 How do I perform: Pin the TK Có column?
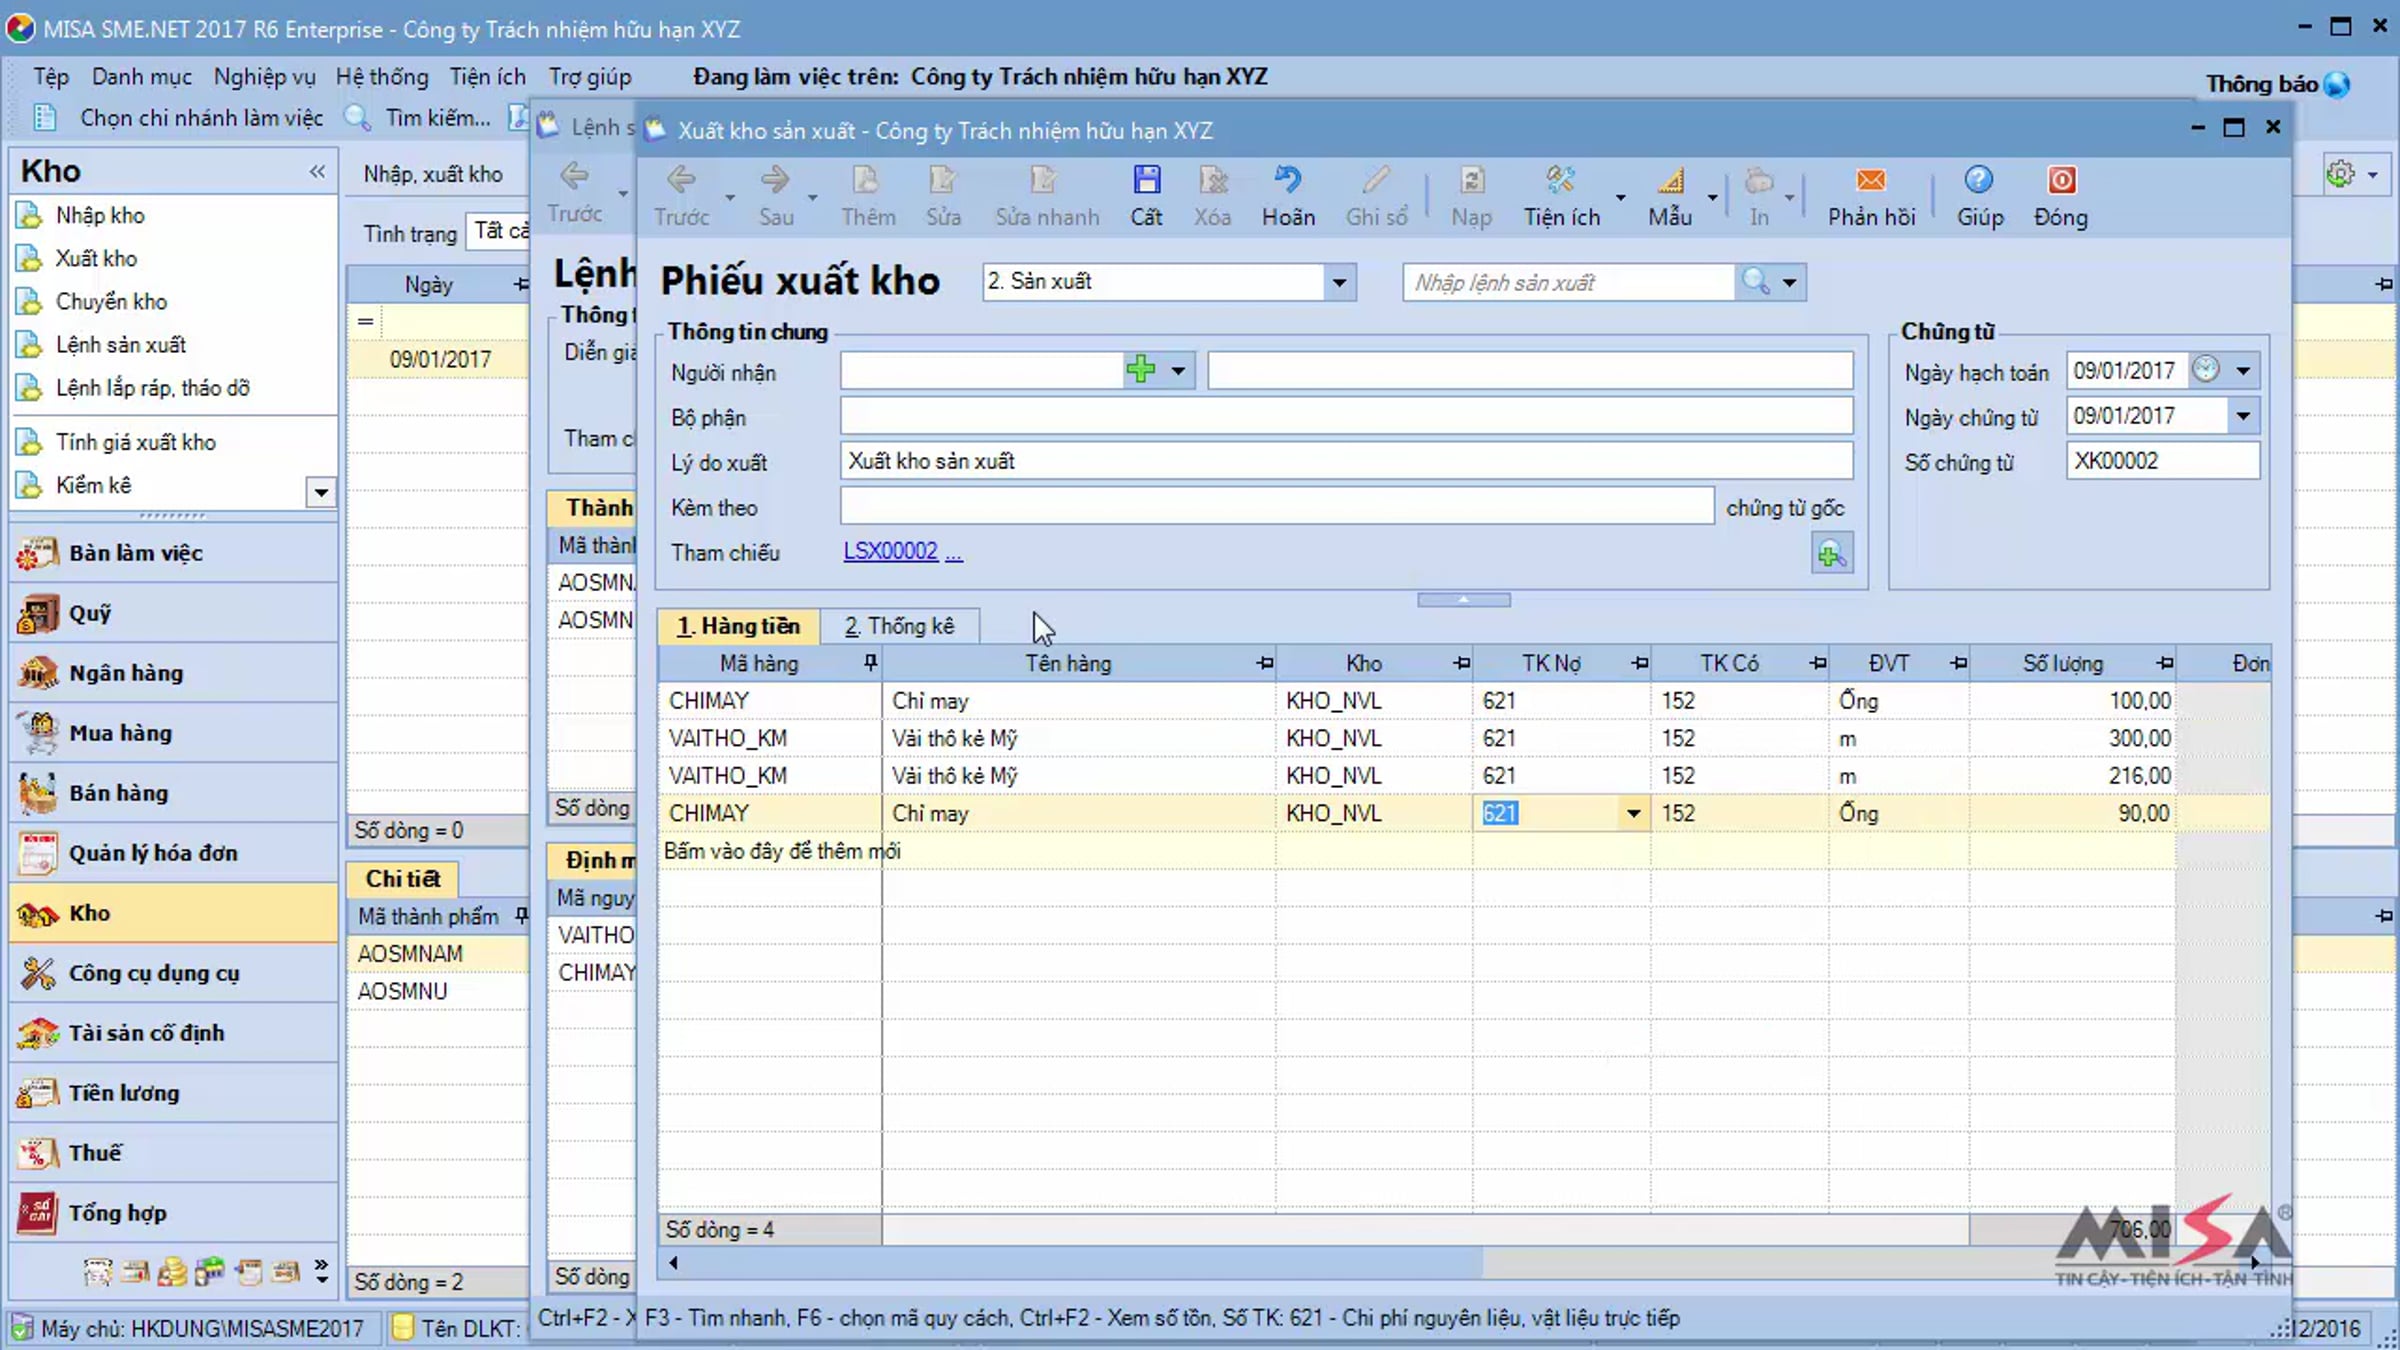tap(1818, 663)
